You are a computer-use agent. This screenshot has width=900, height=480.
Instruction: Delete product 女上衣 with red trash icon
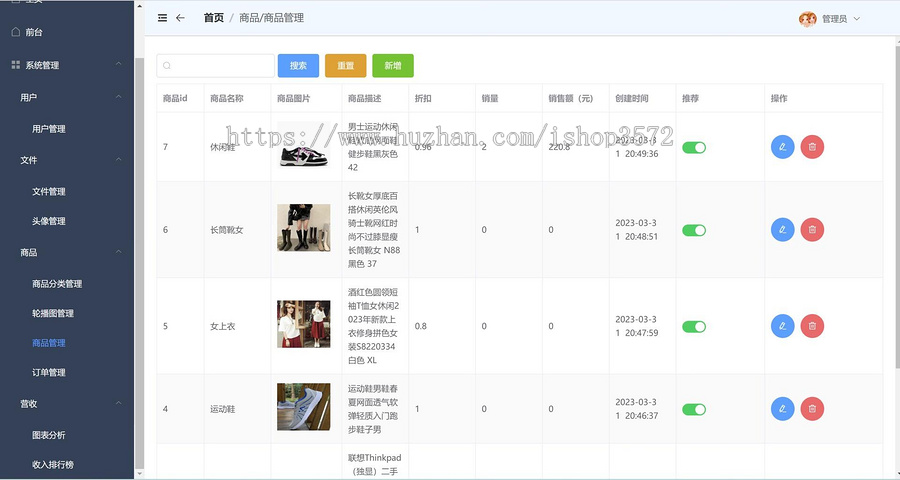(812, 326)
